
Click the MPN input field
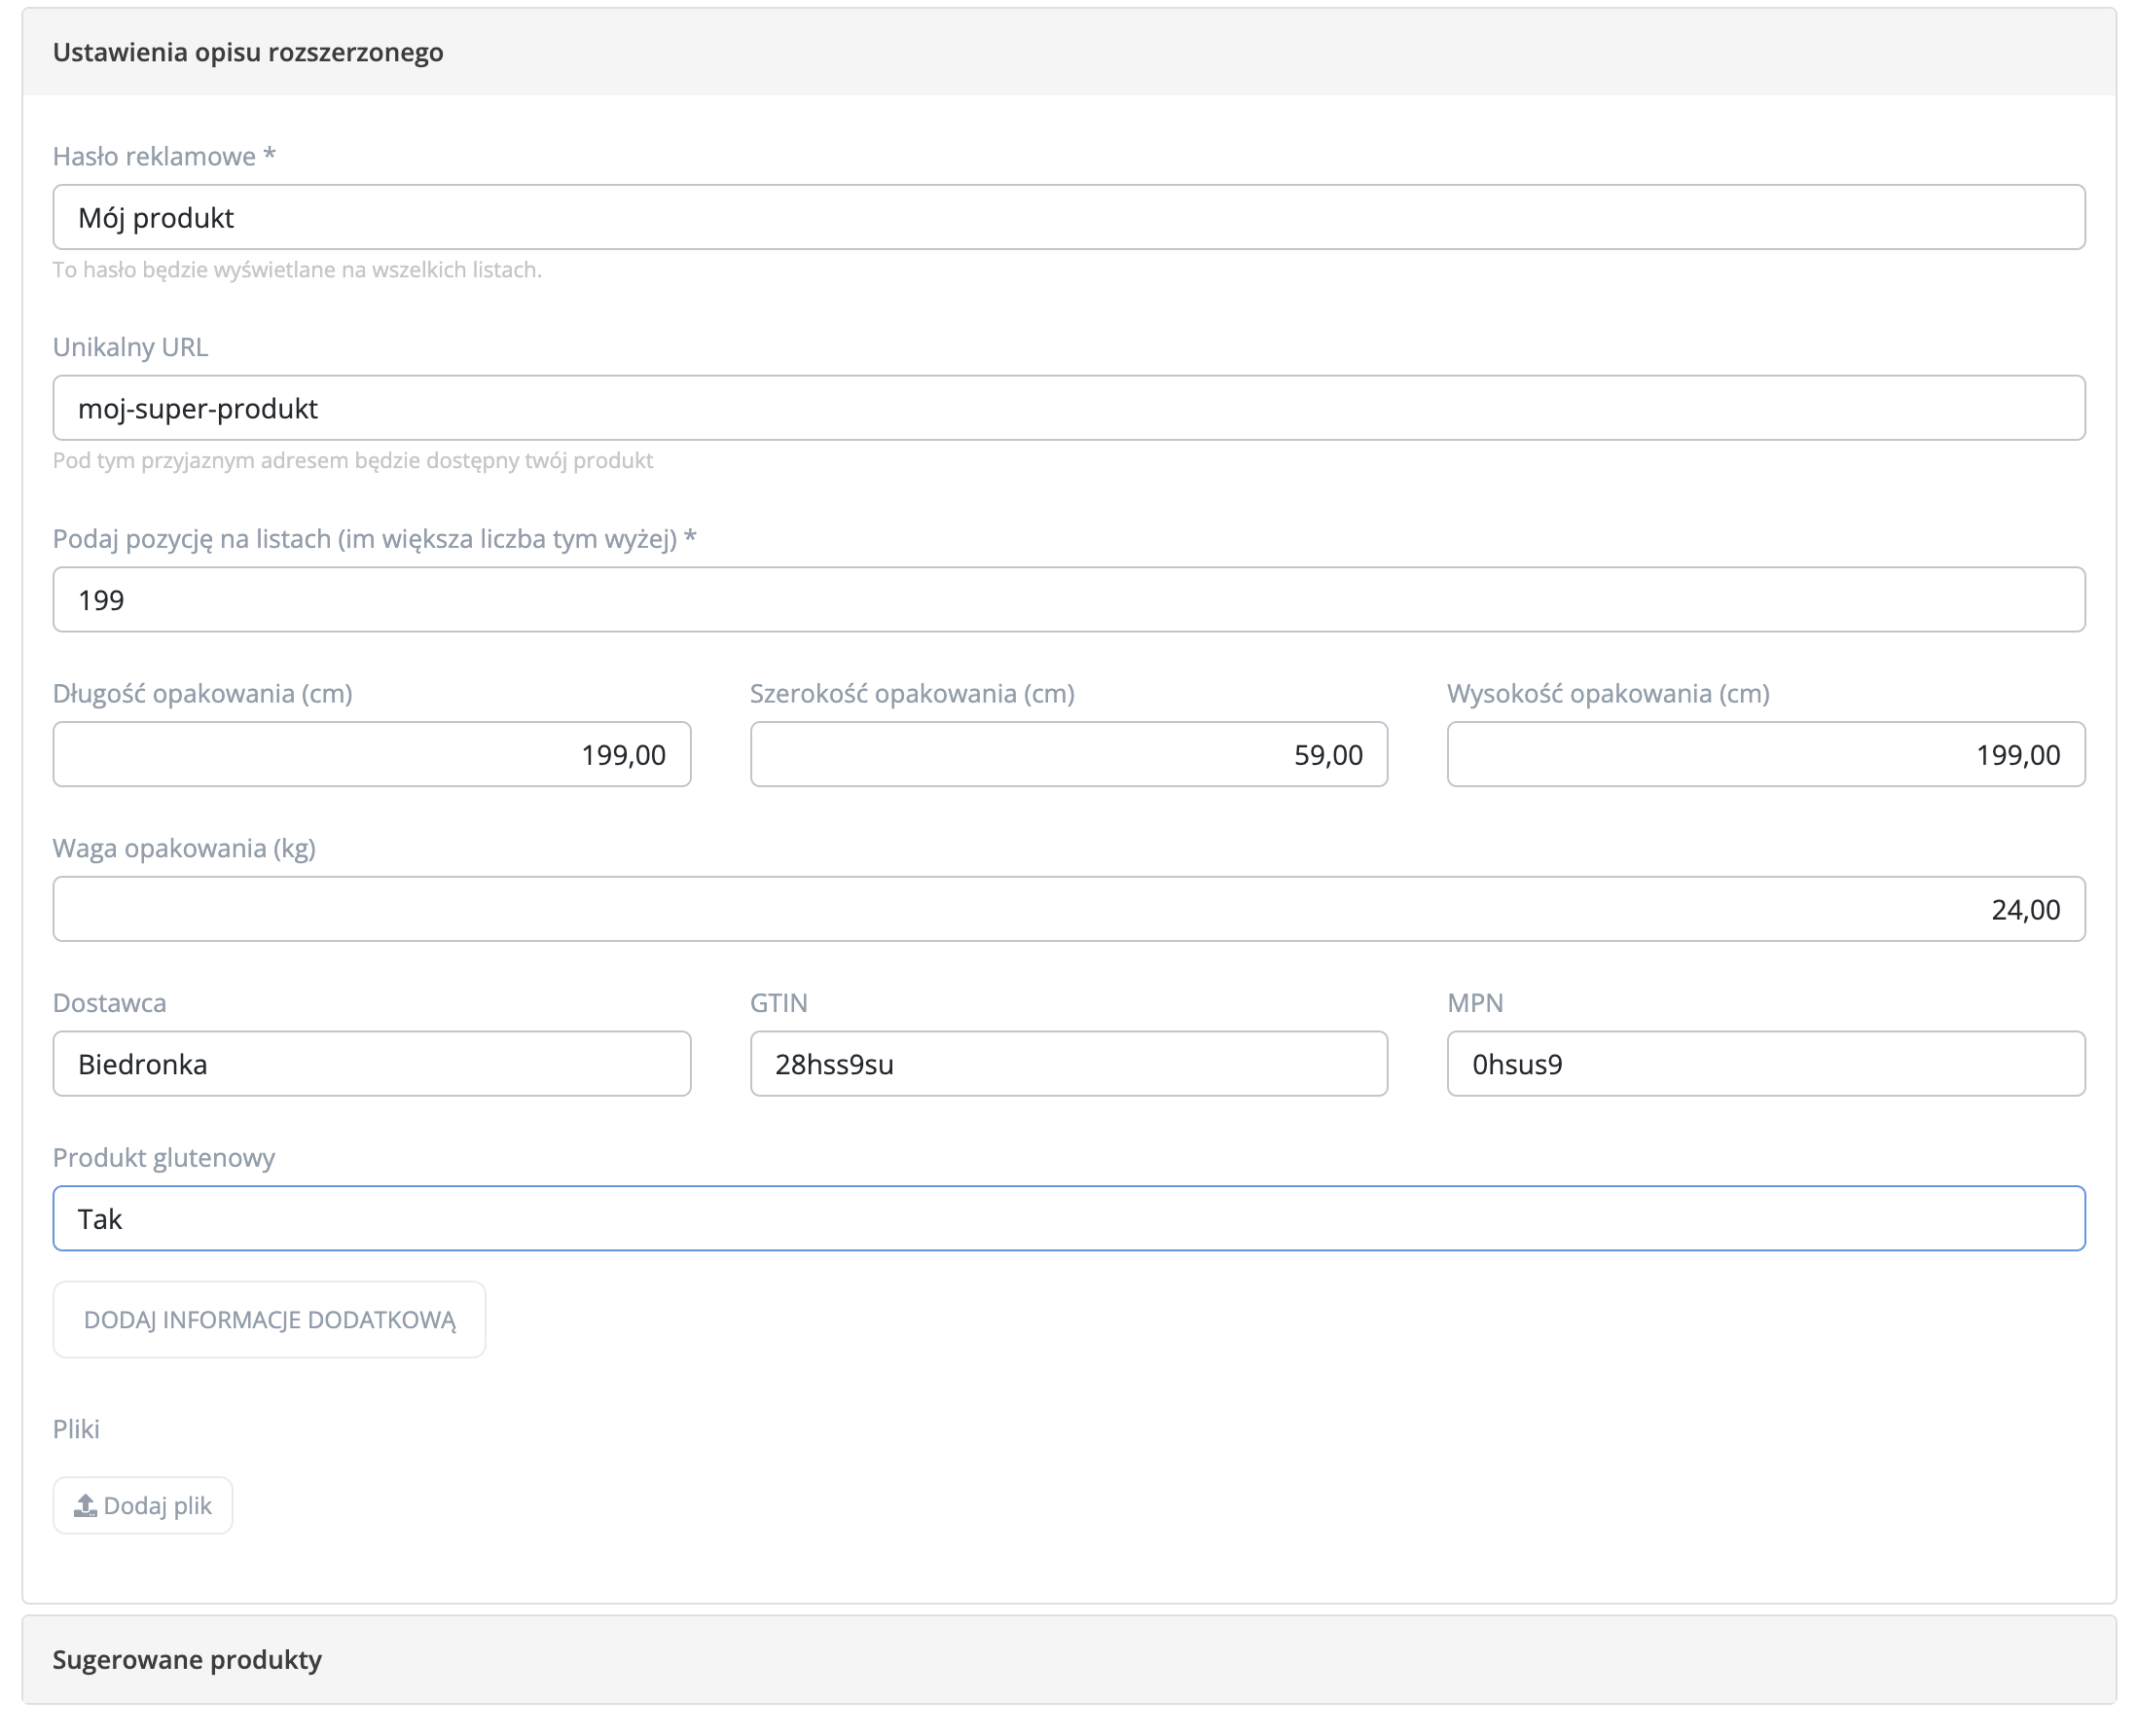(1765, 1064)
